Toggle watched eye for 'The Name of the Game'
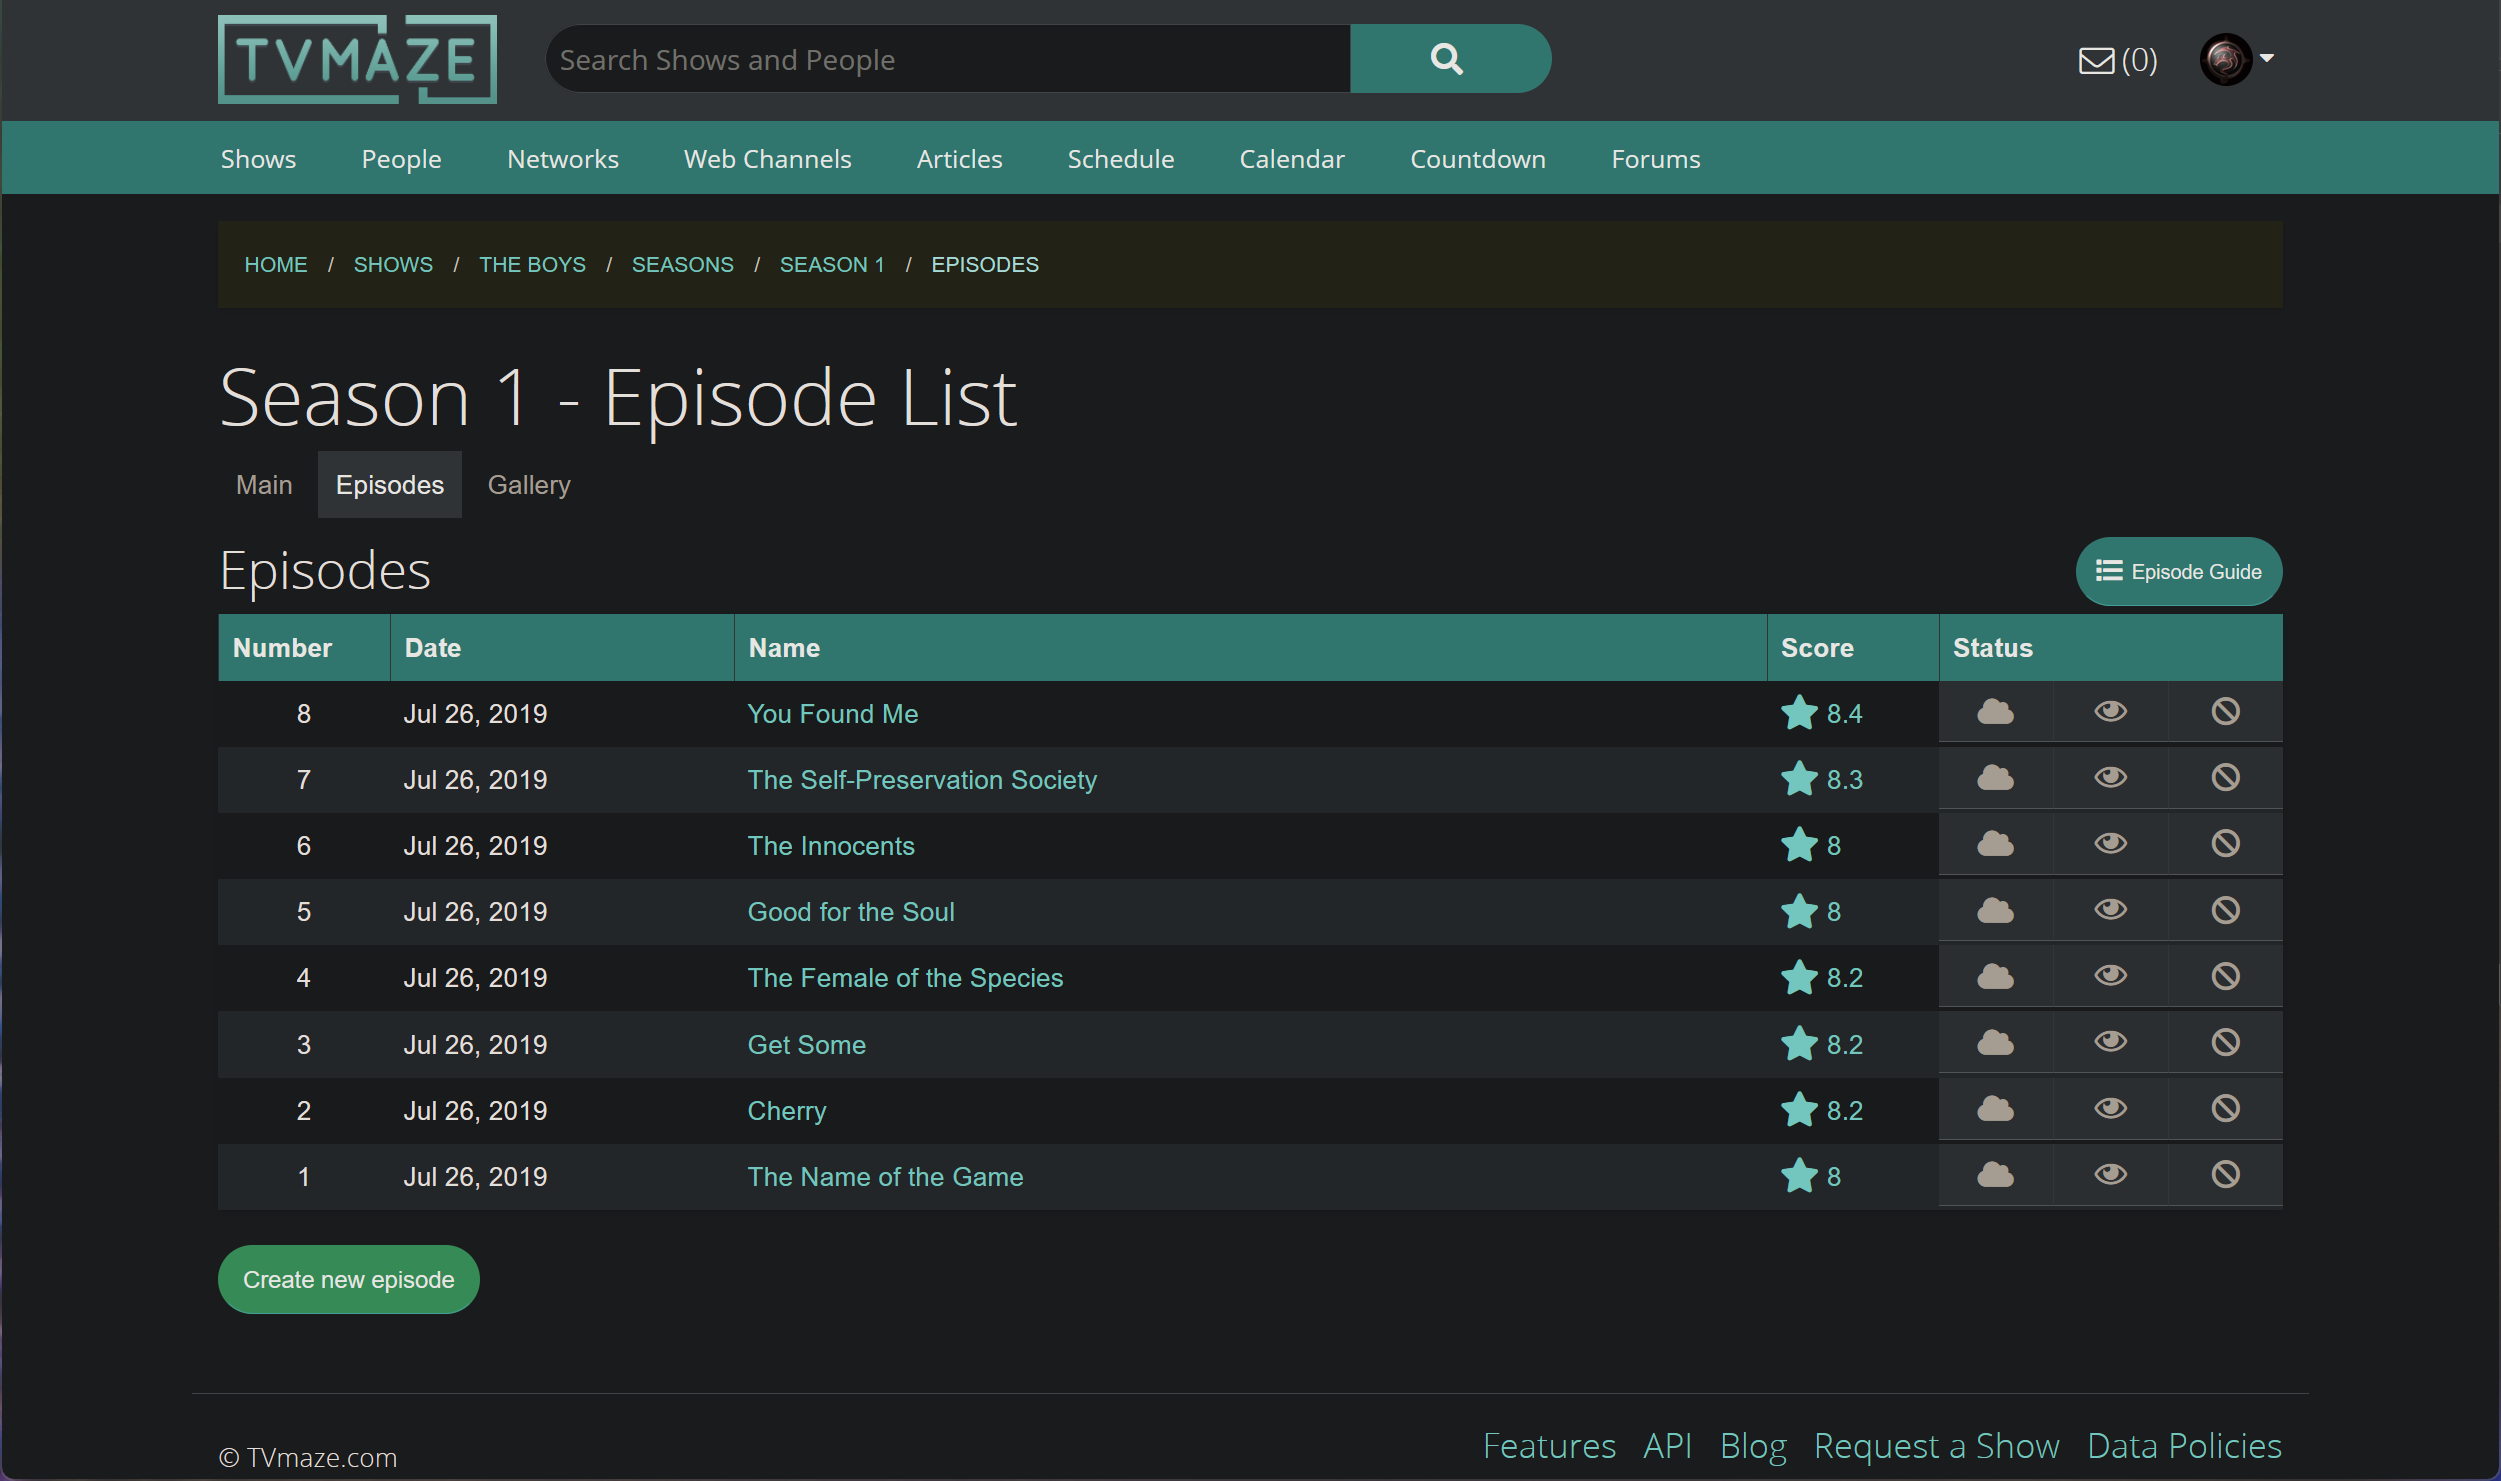2501x1481 pixels. click(2110, 1175)
